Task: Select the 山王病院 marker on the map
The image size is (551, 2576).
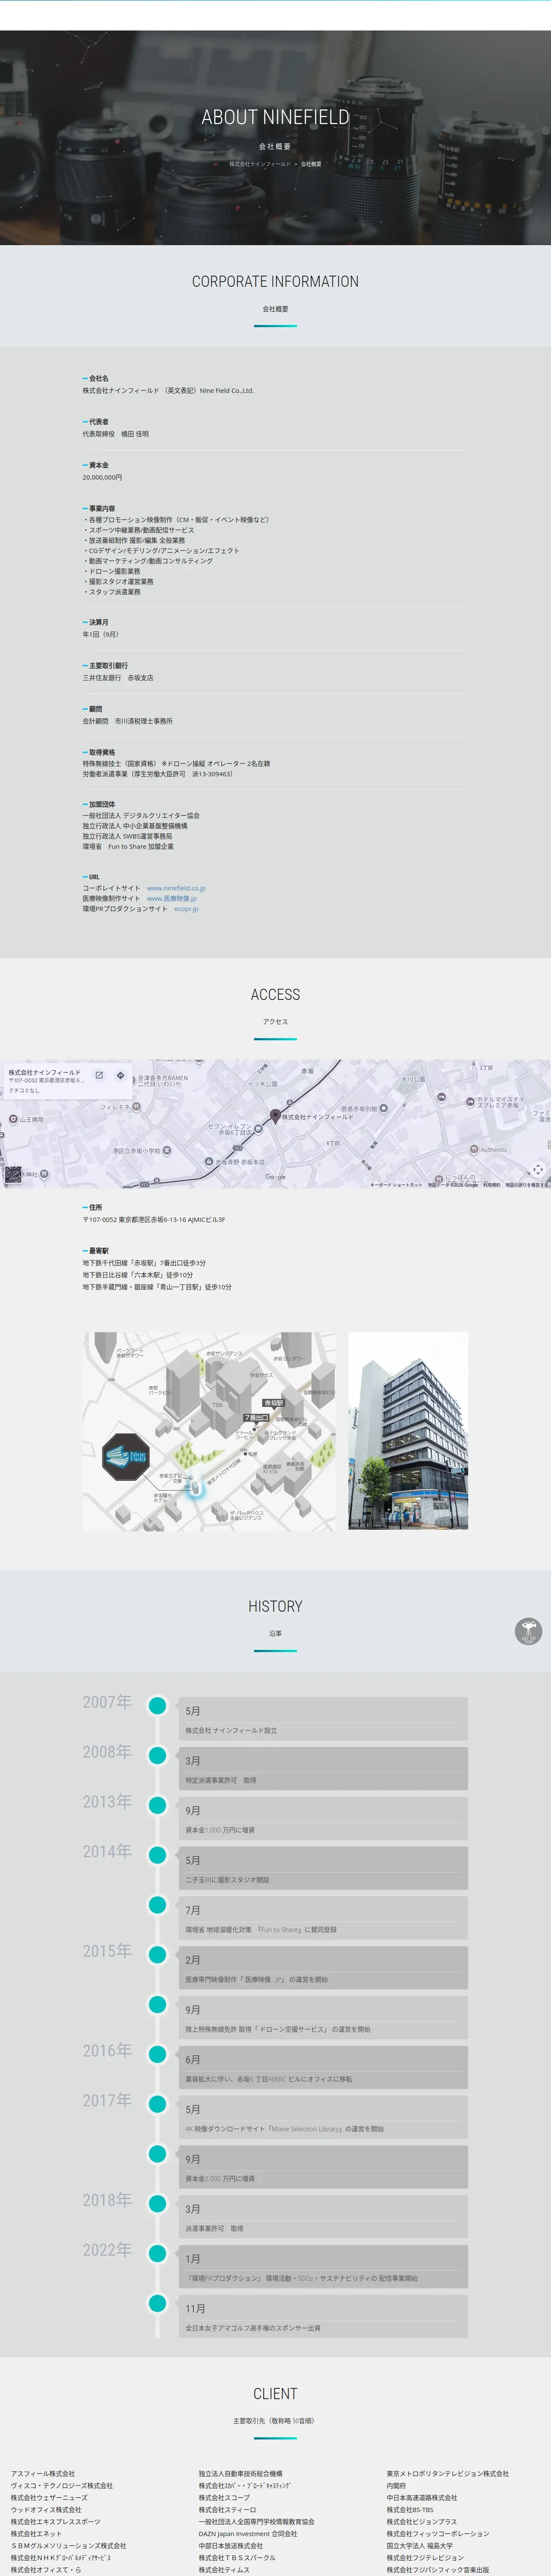Action: click(13, 1119)
